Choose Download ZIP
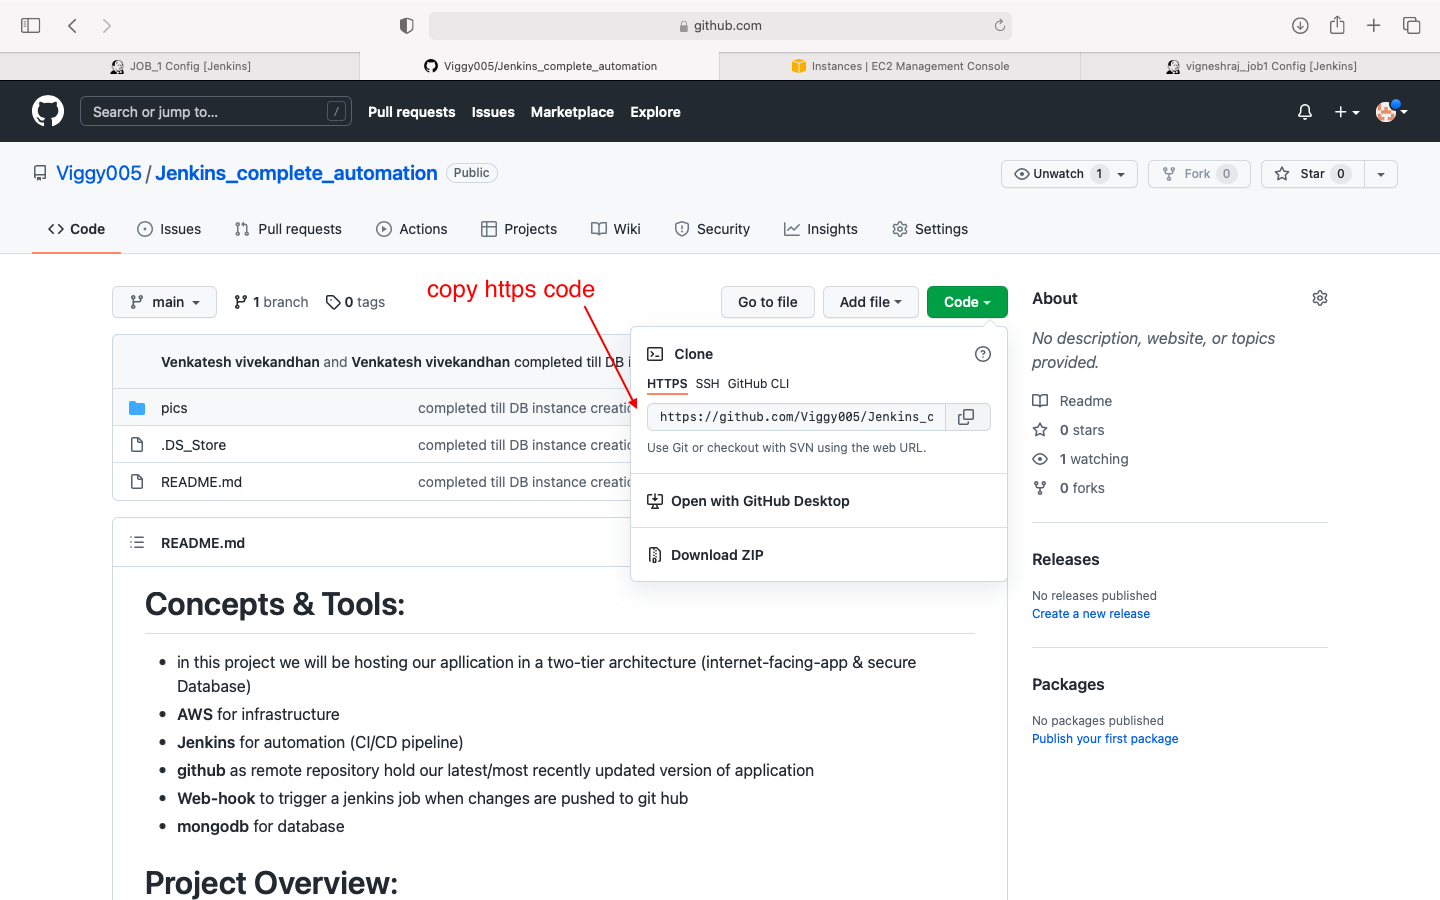Viewport: 1440px width, 900px height. (819, 555)
